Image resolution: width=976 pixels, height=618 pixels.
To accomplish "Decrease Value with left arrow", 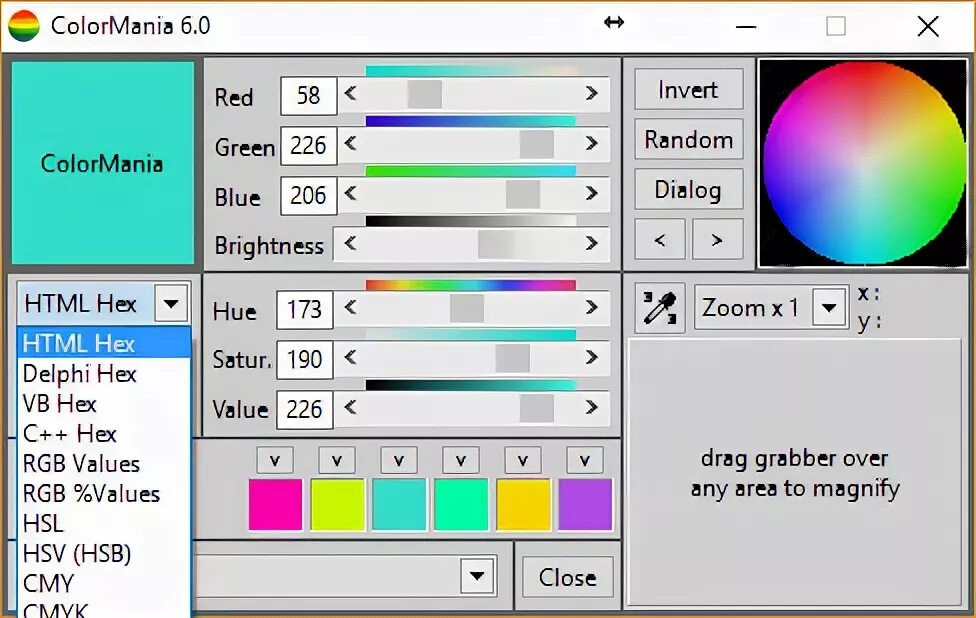I will click(x=350, y=408).
